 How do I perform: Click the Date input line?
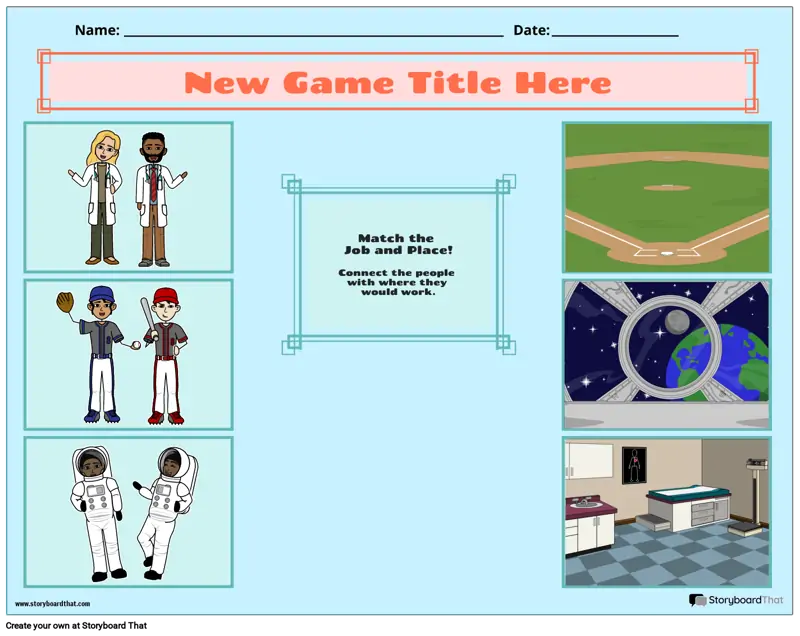point(614,31)
